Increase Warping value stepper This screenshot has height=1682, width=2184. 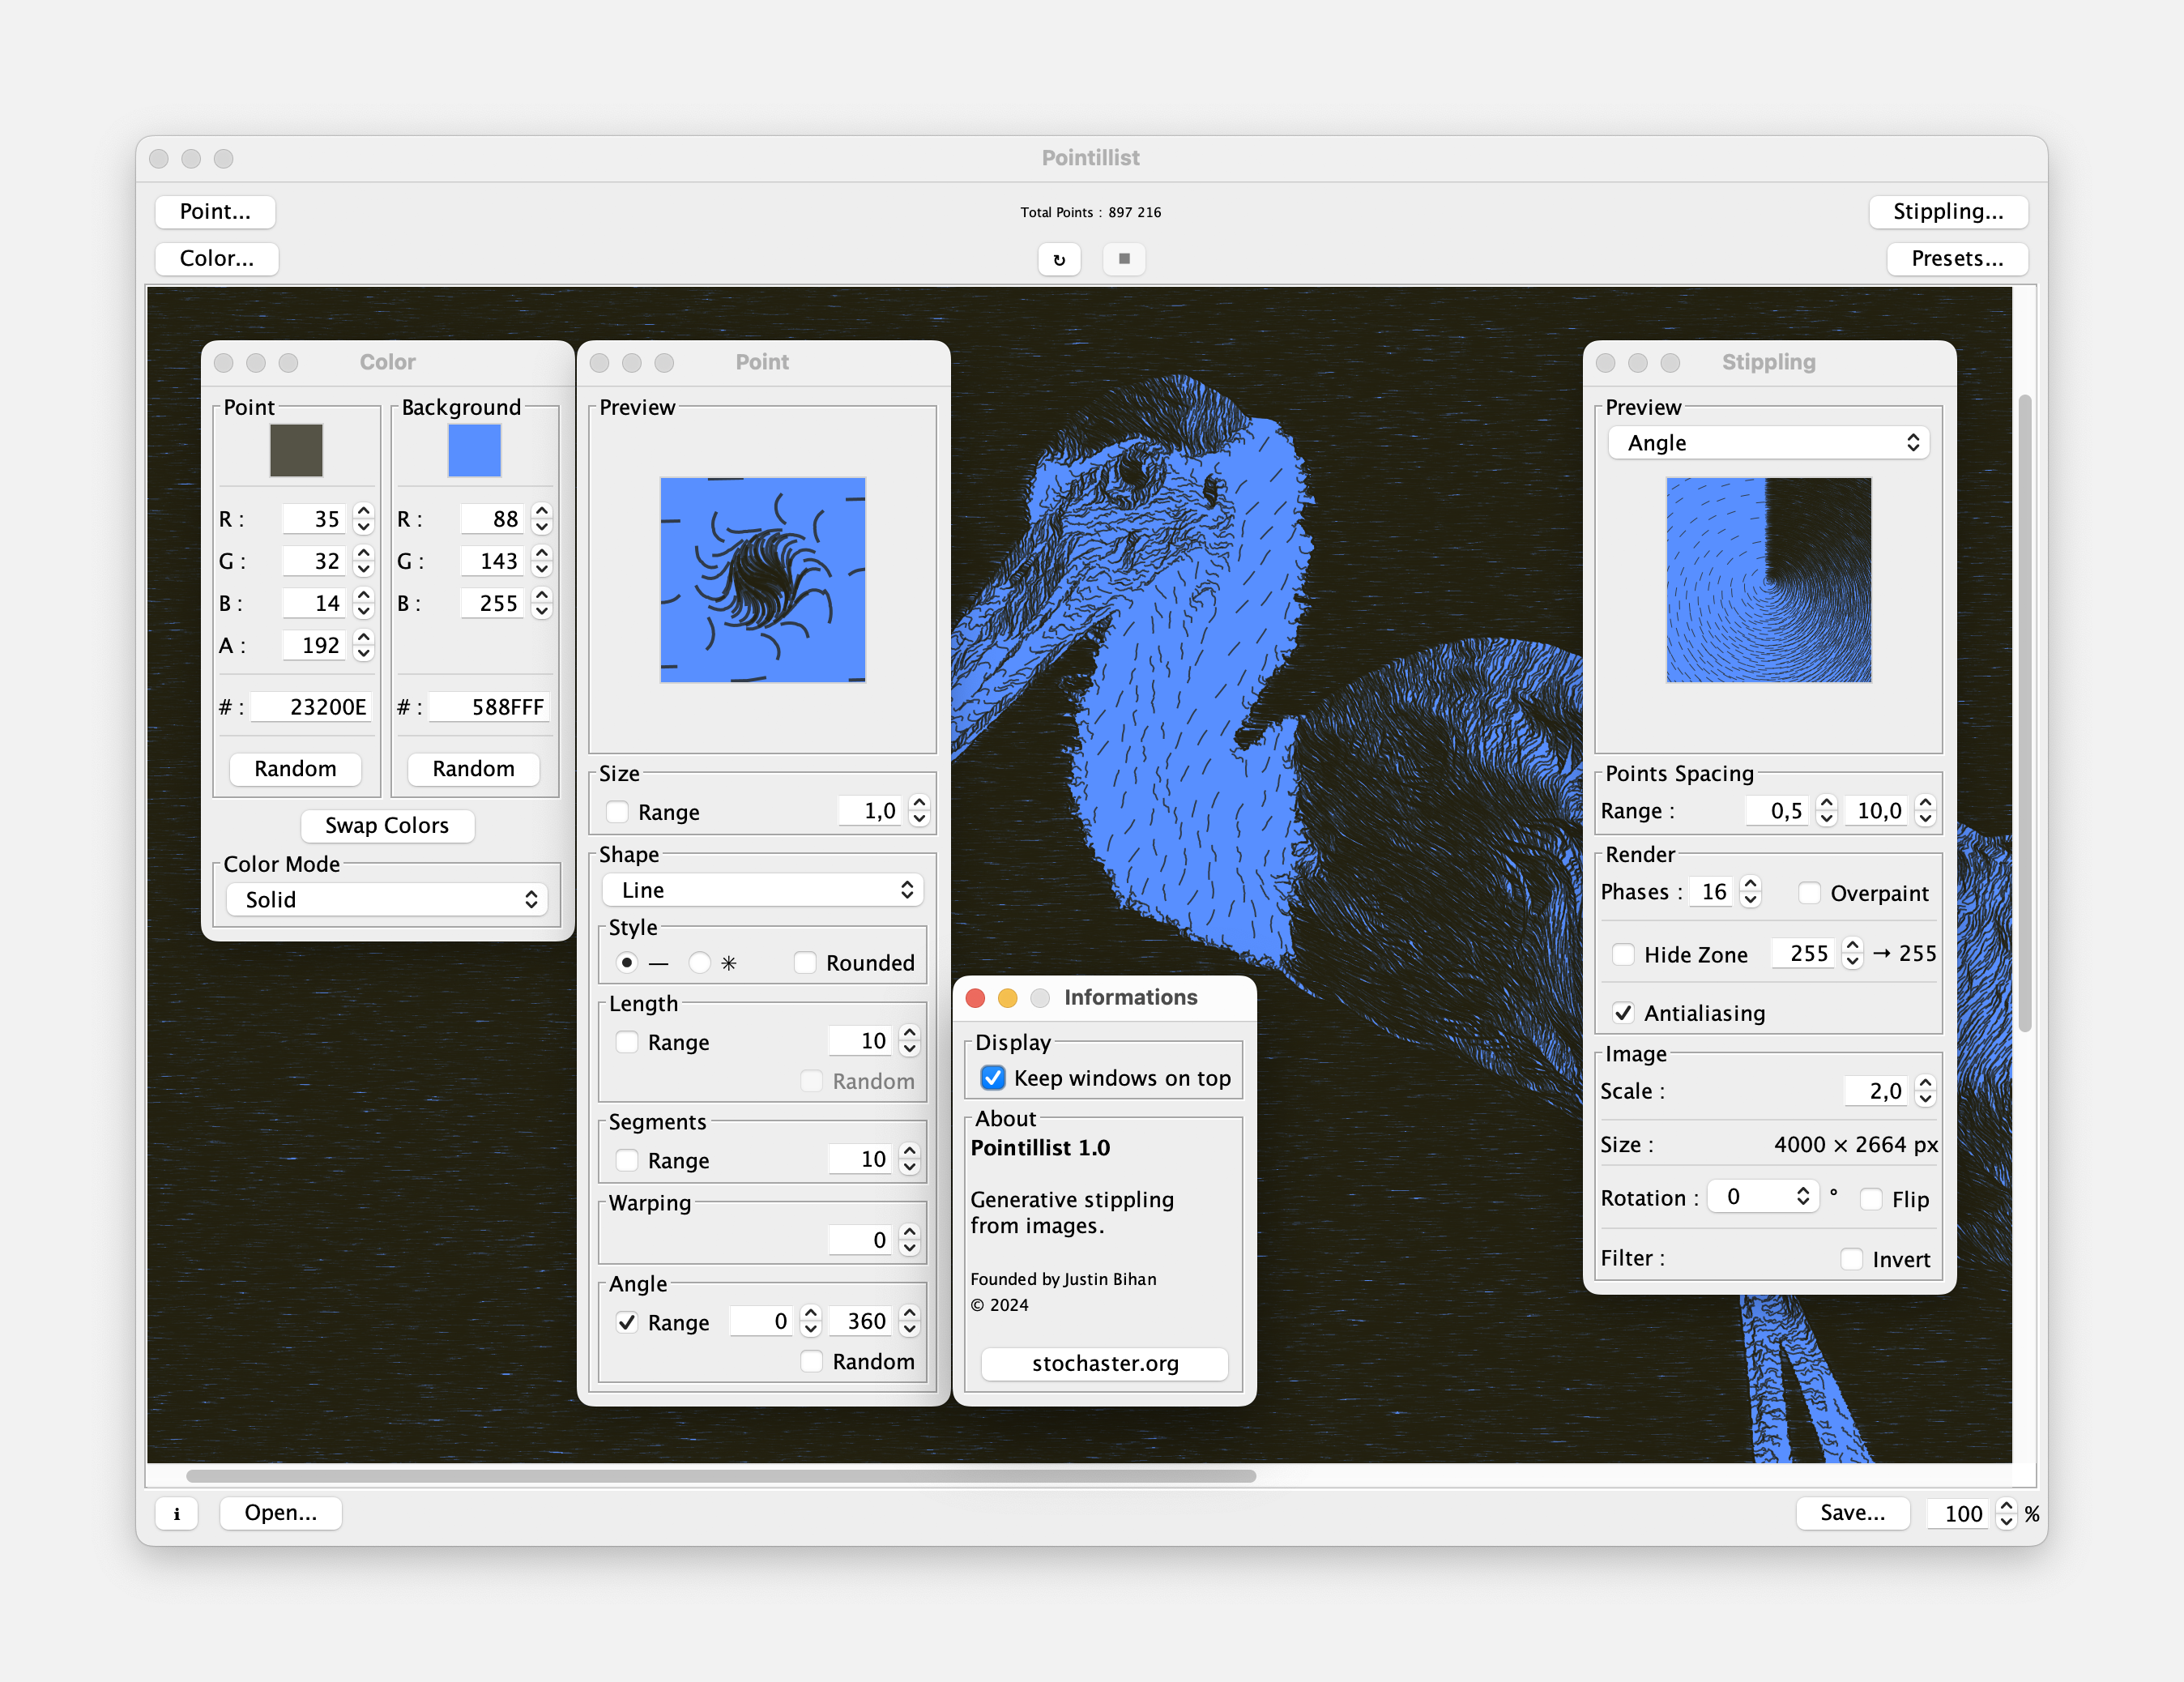pos(909,1232)
